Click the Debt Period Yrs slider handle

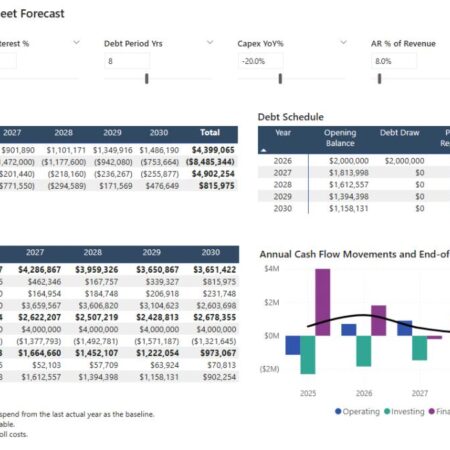click(147, 79)
